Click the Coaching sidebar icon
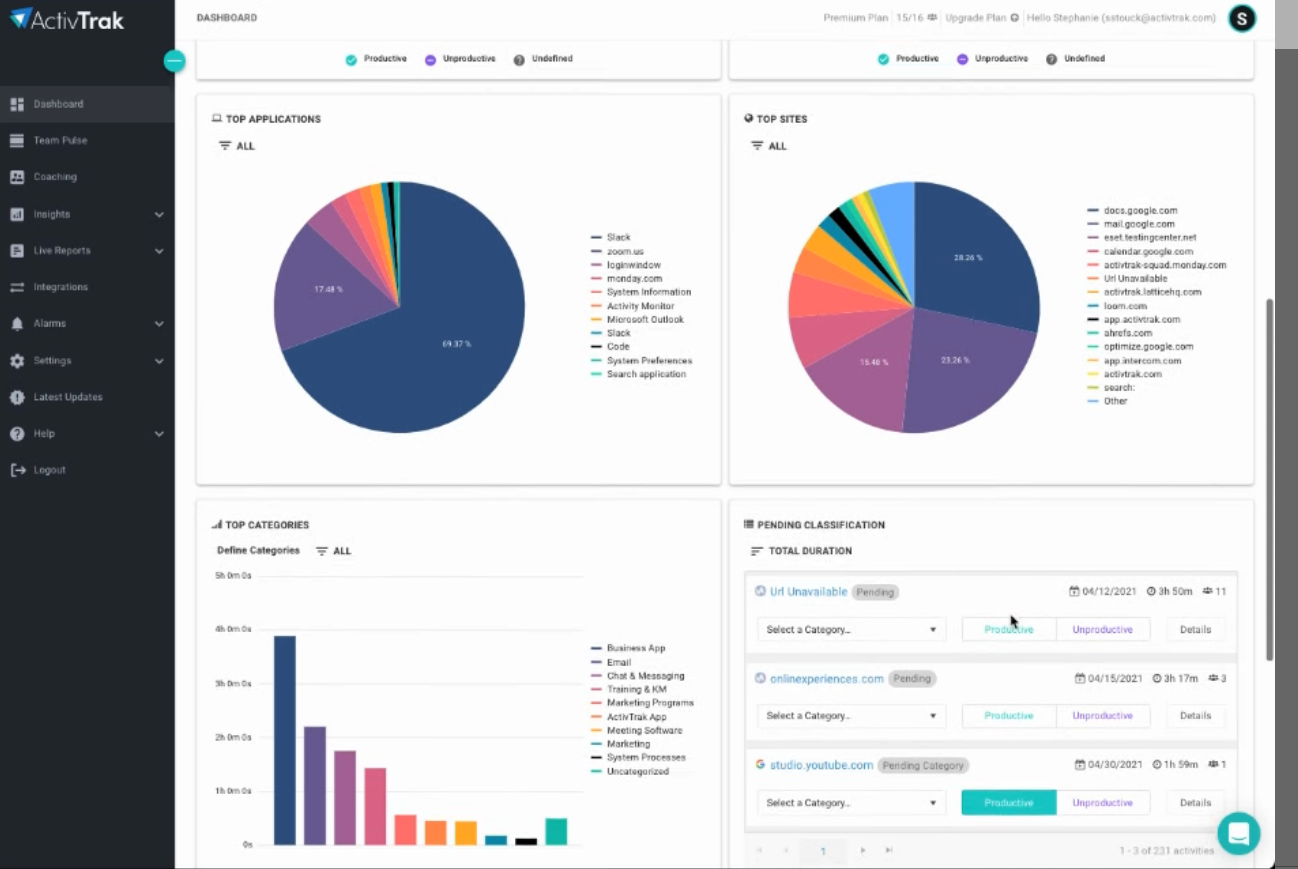Image resolution: width=1298 pixels, height=869 pixels. (x=17, y=177)
